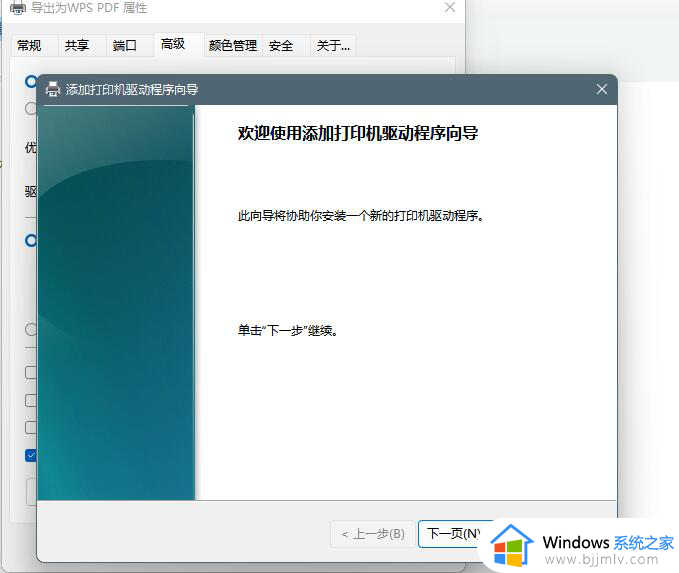Click the 下一页(N) button in wizard
This screenshot has width=679, height=573.
[x=453, y=534]
